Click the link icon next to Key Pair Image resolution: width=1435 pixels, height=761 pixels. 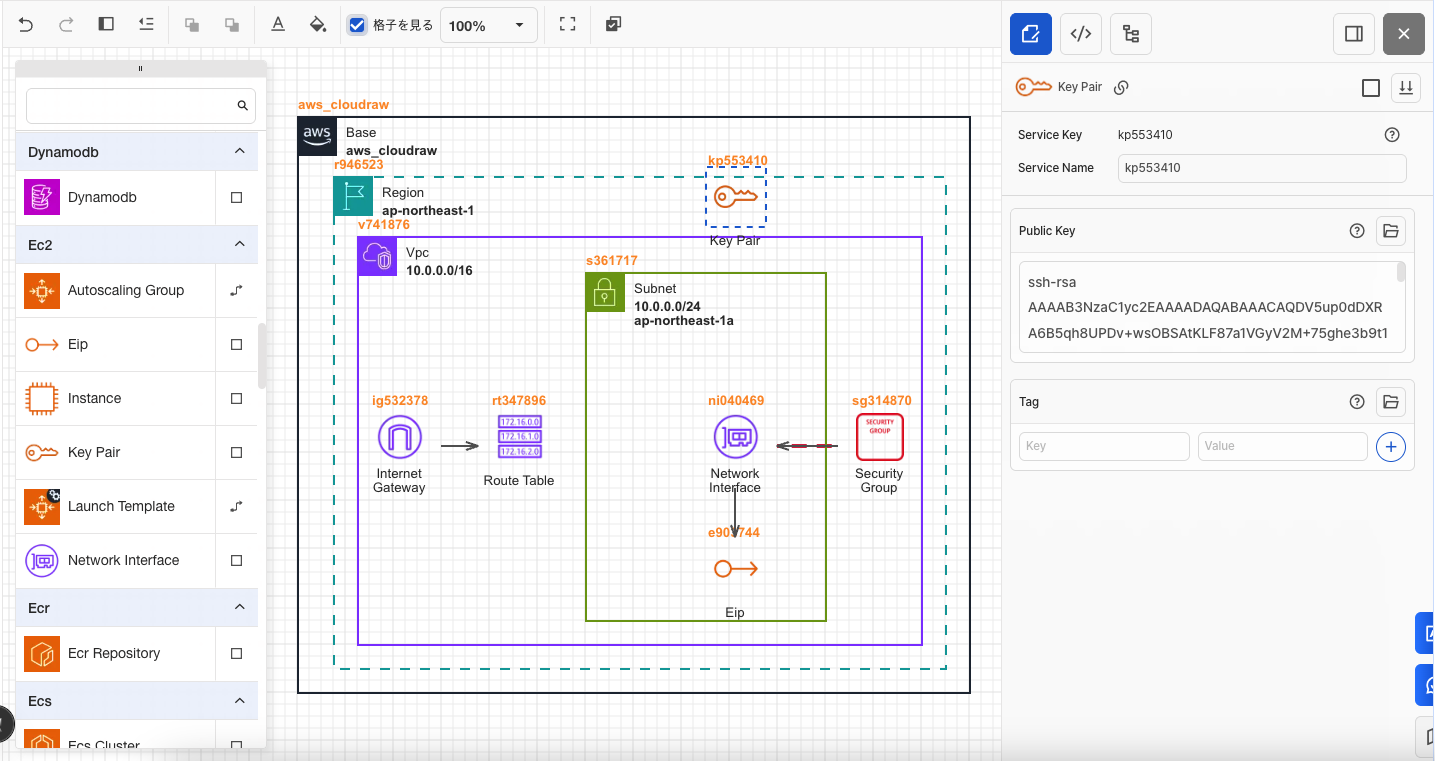click(x=1121, y=87)
